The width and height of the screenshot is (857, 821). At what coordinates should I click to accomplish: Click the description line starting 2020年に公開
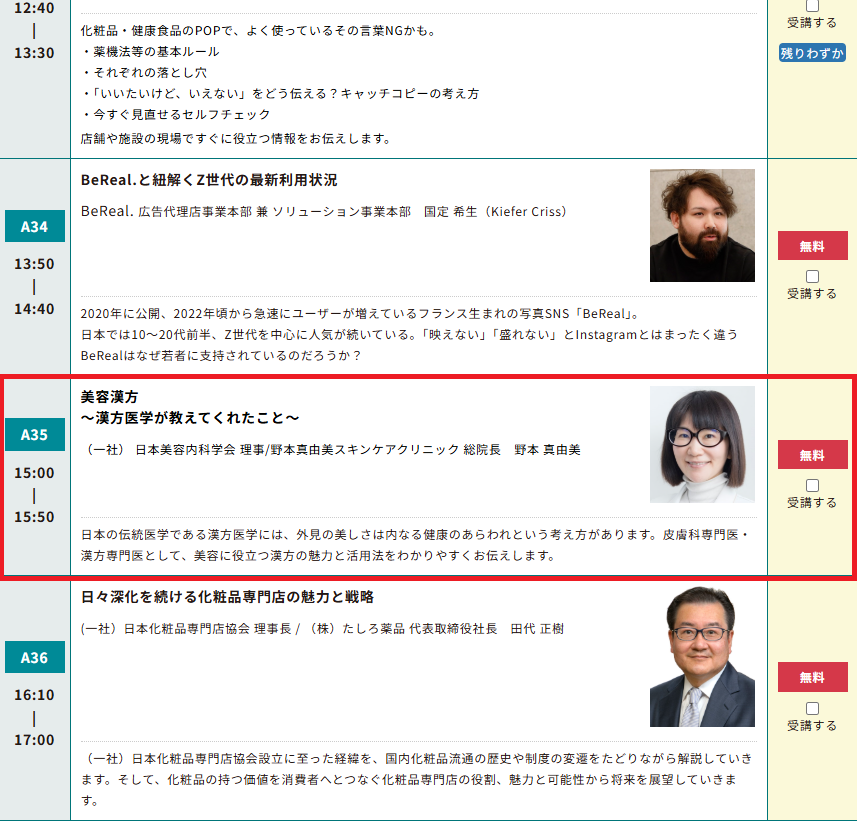[x=361, y=314]
